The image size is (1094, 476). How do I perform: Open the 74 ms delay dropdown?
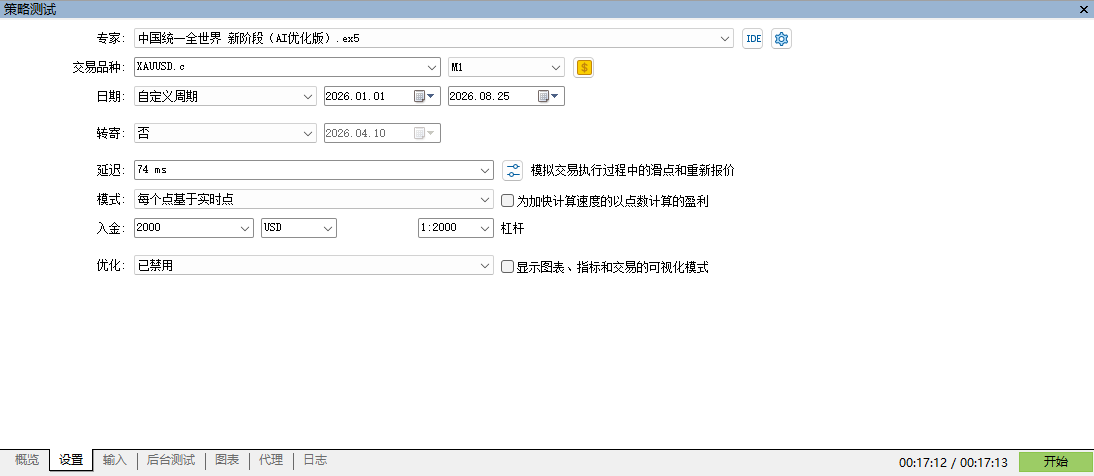(486, 170)
